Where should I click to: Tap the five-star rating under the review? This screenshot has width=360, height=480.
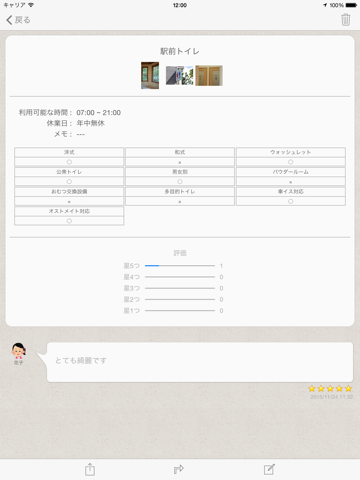click(x=330, y=389)
